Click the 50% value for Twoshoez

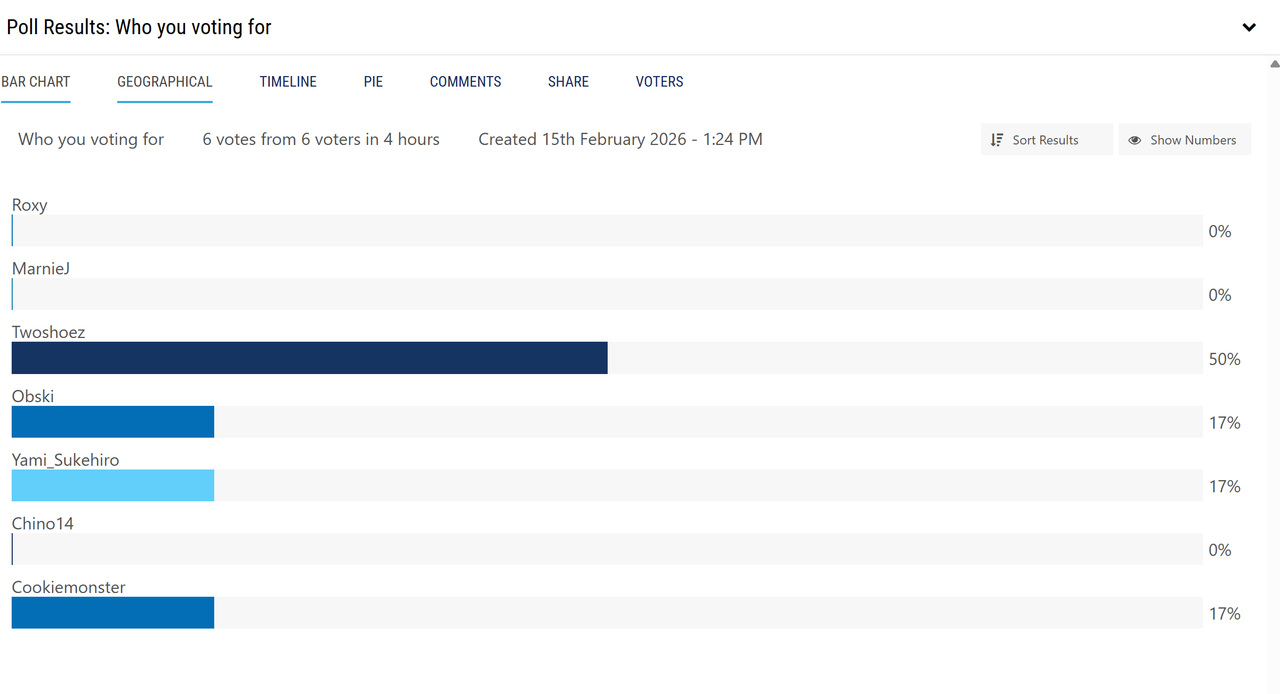pos(1225,359)
